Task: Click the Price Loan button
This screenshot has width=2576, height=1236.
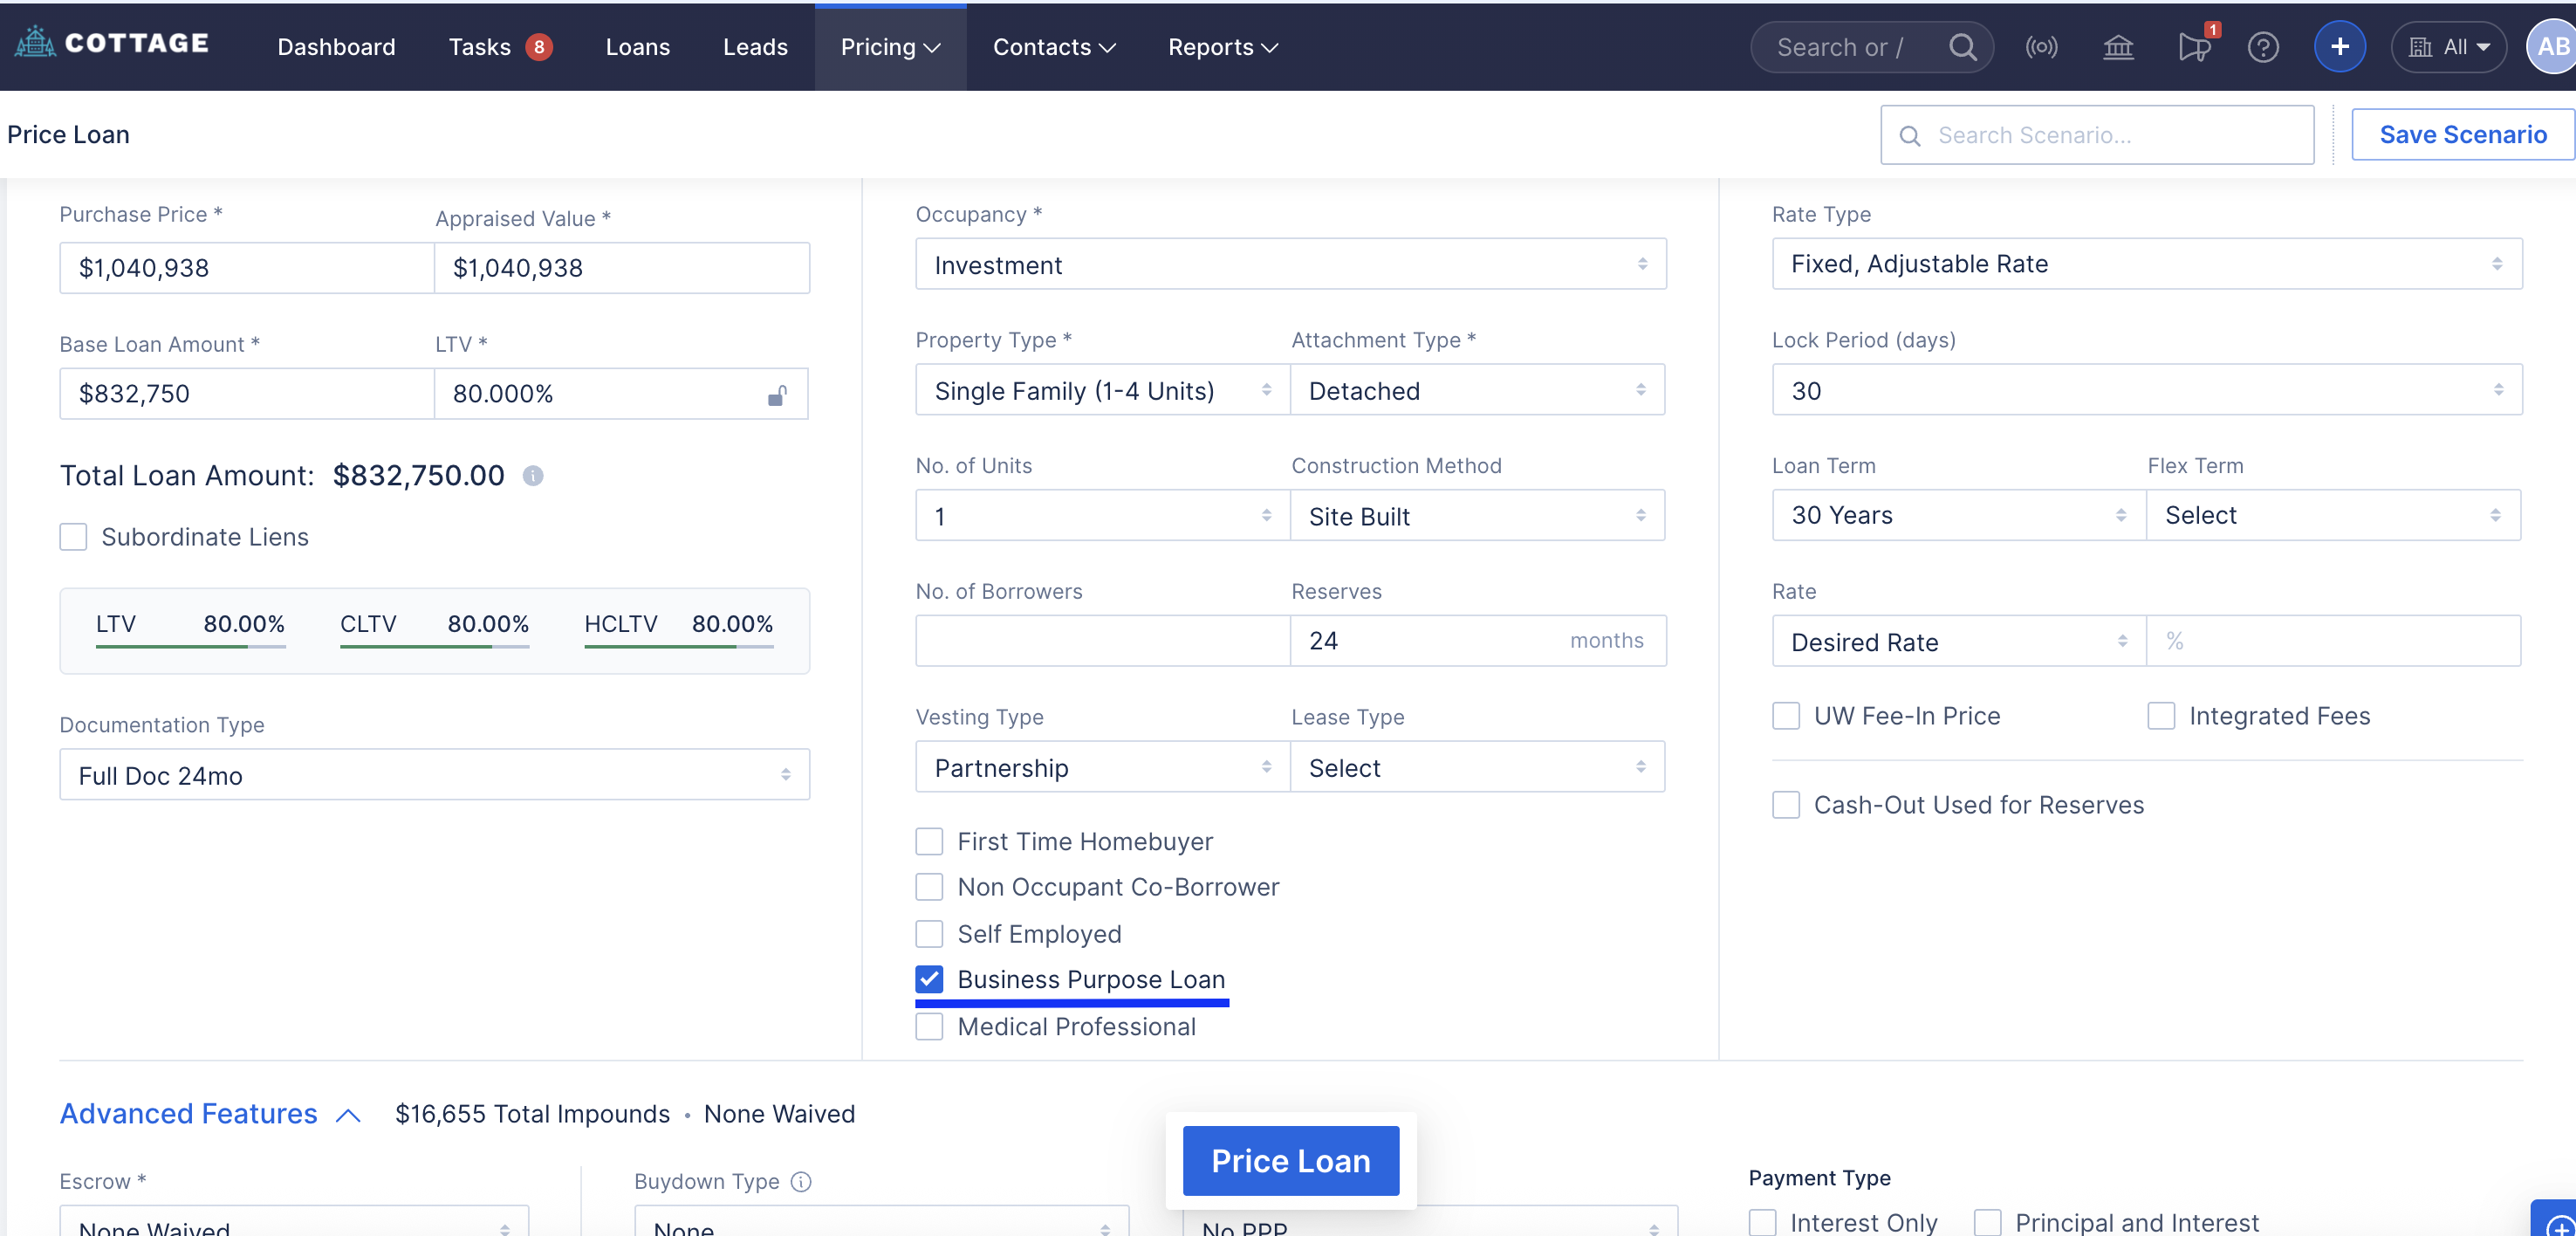Action: point(1290,1160)
